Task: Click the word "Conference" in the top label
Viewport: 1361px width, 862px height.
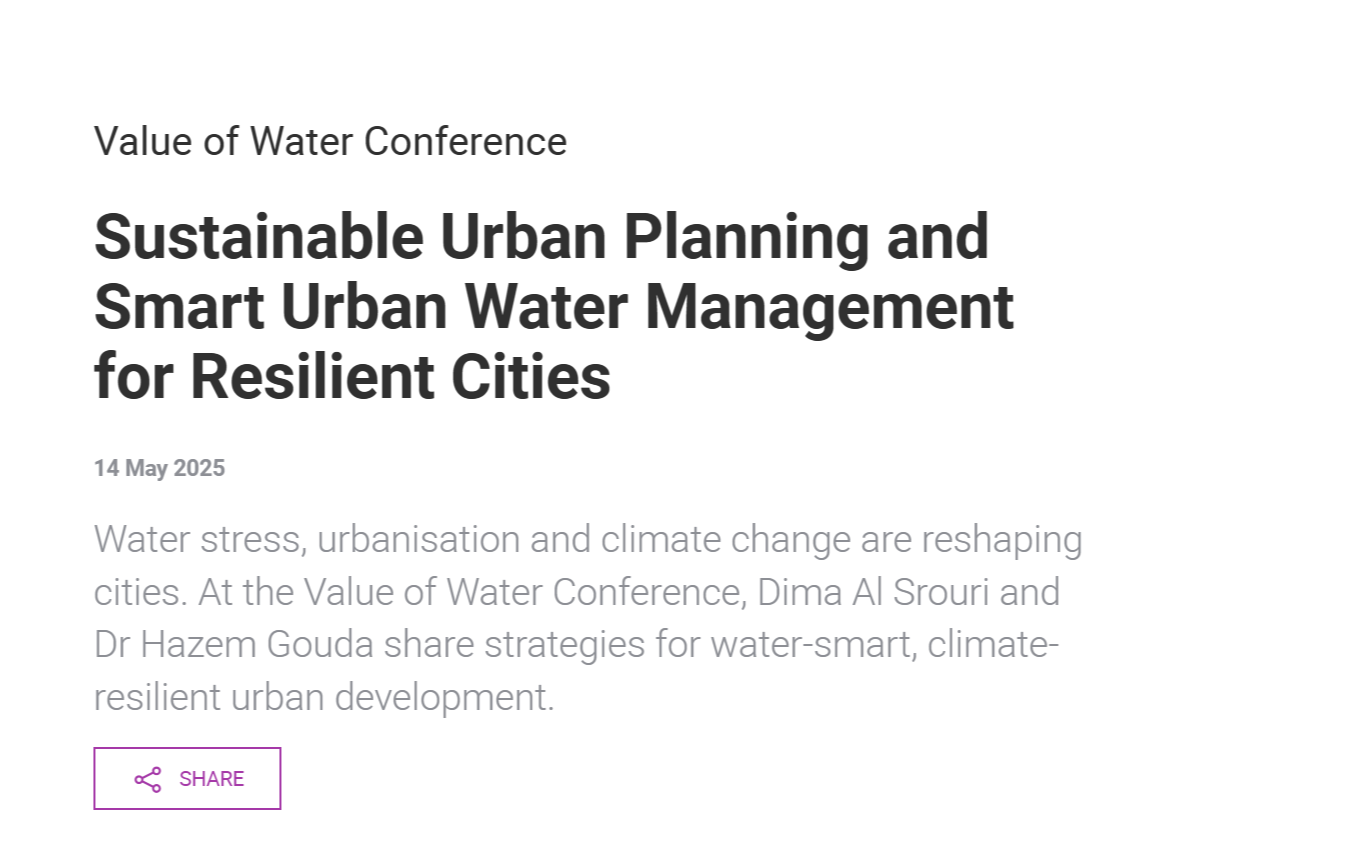Action: 465,142
